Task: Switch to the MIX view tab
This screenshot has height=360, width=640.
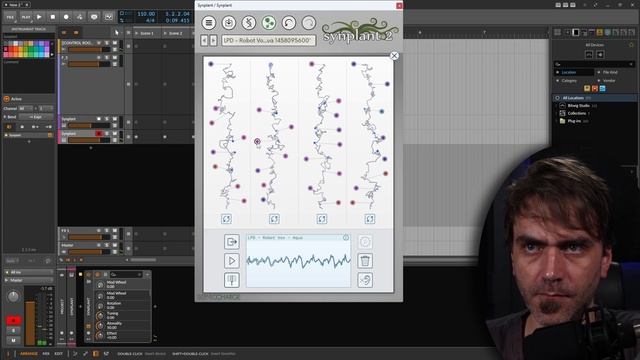Action: pos(46,354)
